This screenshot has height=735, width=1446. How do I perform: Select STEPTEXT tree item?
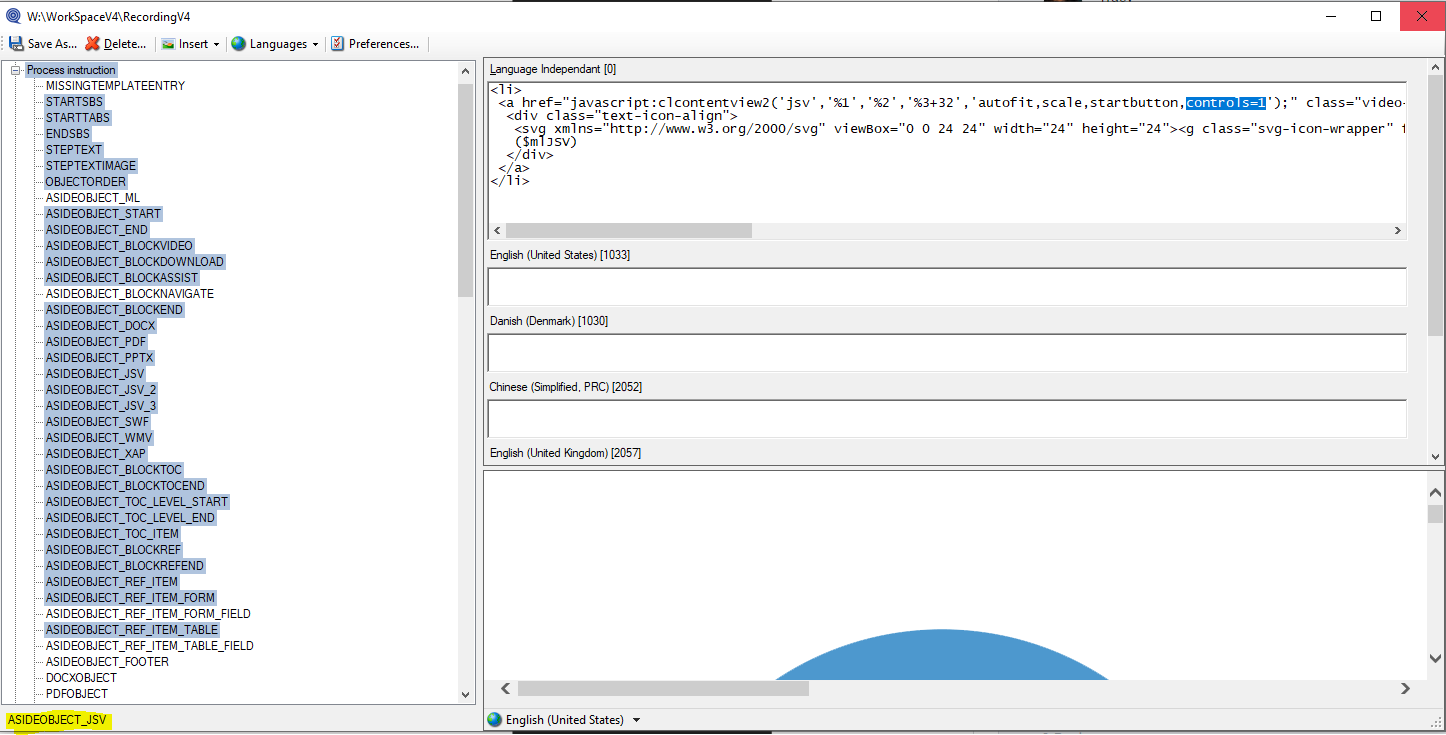click(74, 150)
